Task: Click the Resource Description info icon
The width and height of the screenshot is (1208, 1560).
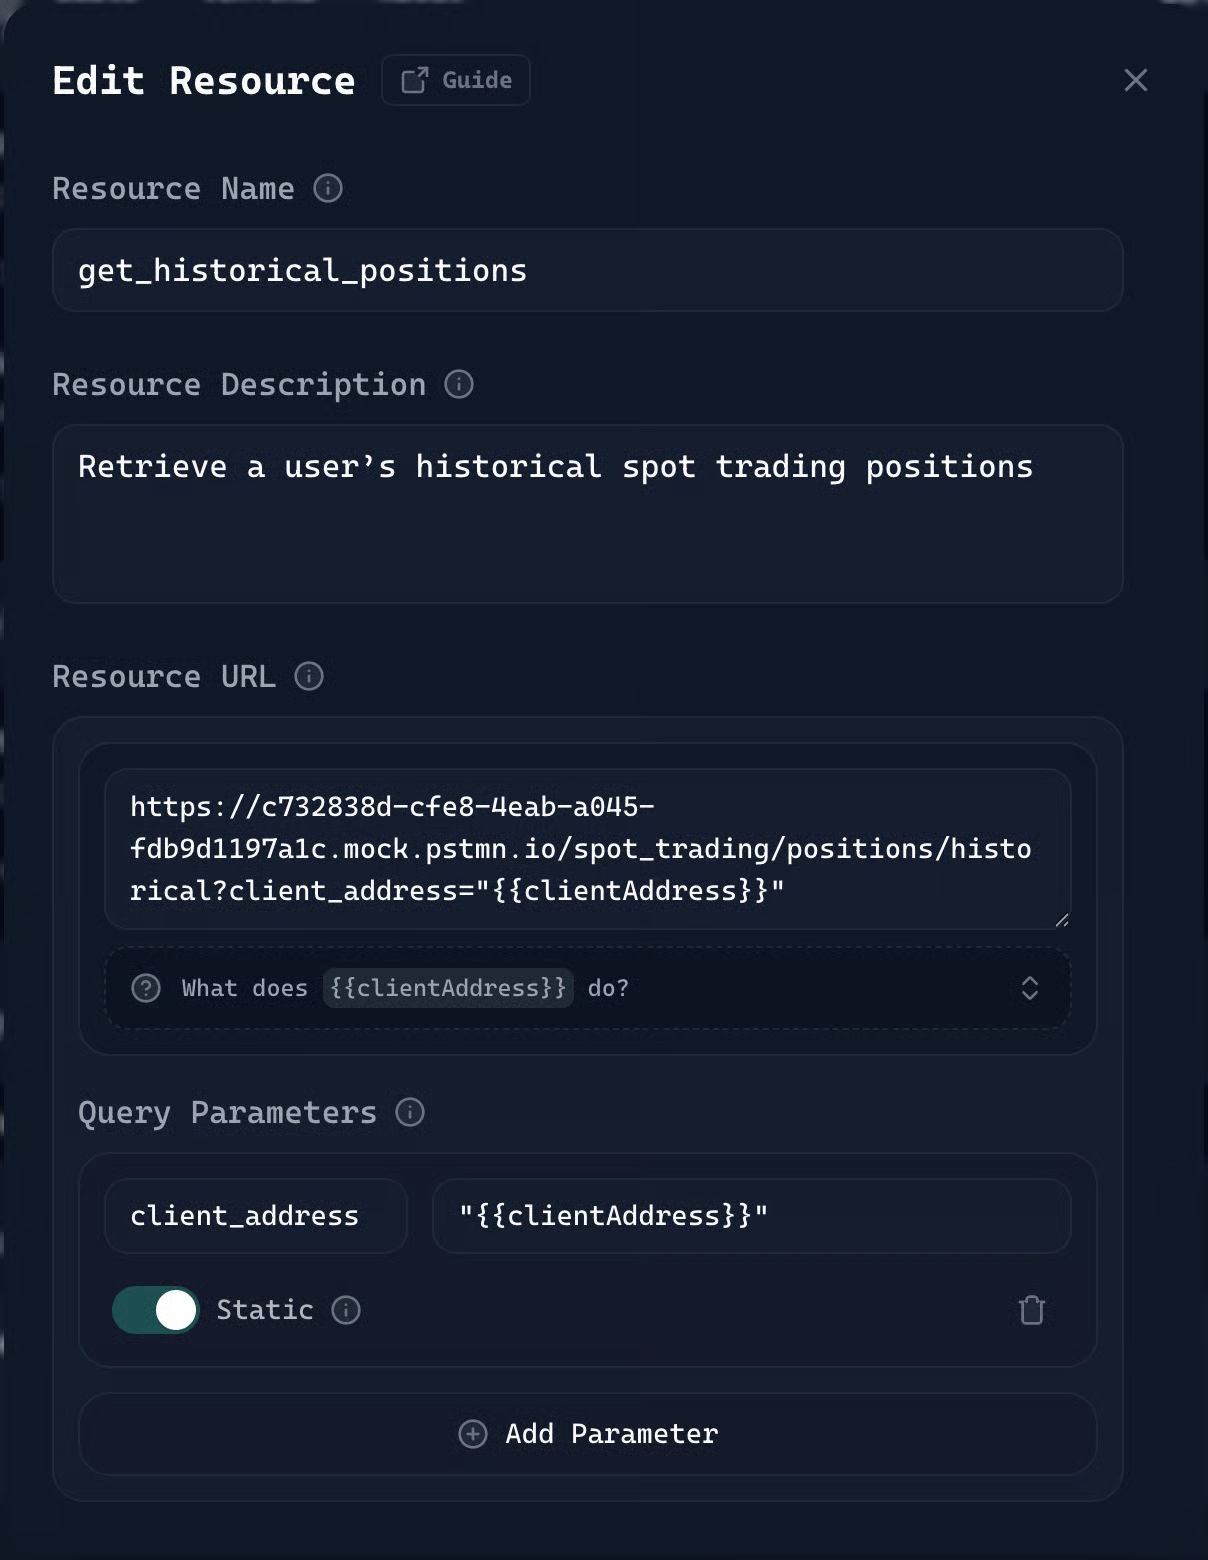Action: pyautogui.click(x=459, y=384)
